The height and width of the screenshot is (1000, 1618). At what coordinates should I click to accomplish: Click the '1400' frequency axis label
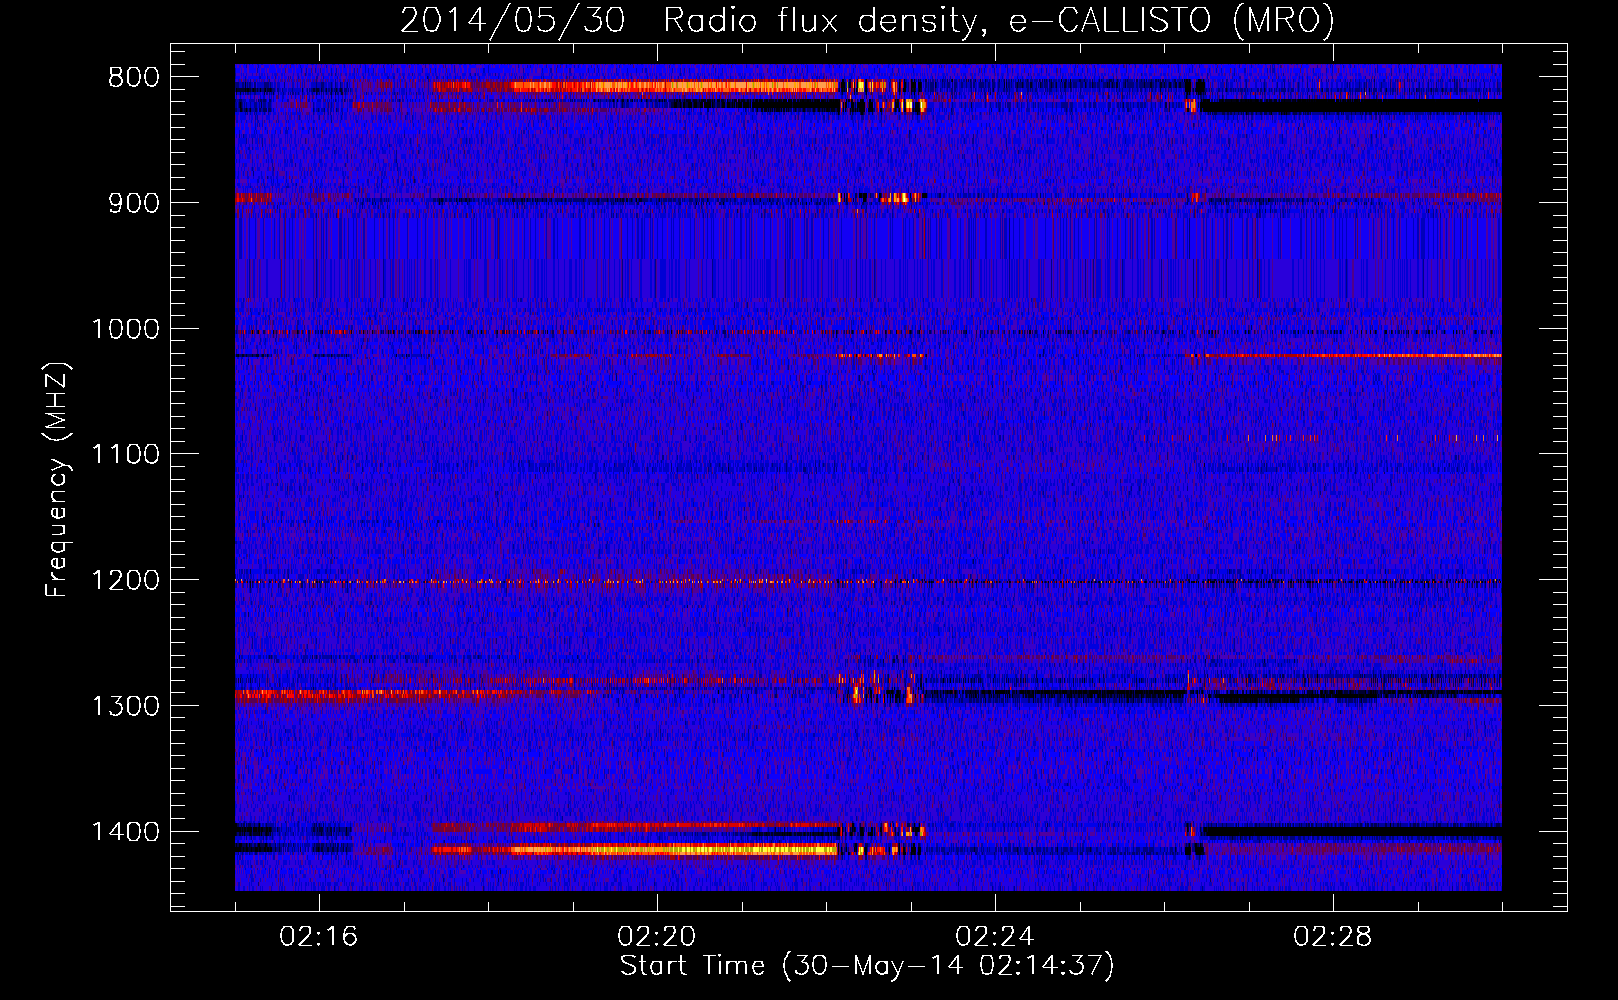(125, 832)
